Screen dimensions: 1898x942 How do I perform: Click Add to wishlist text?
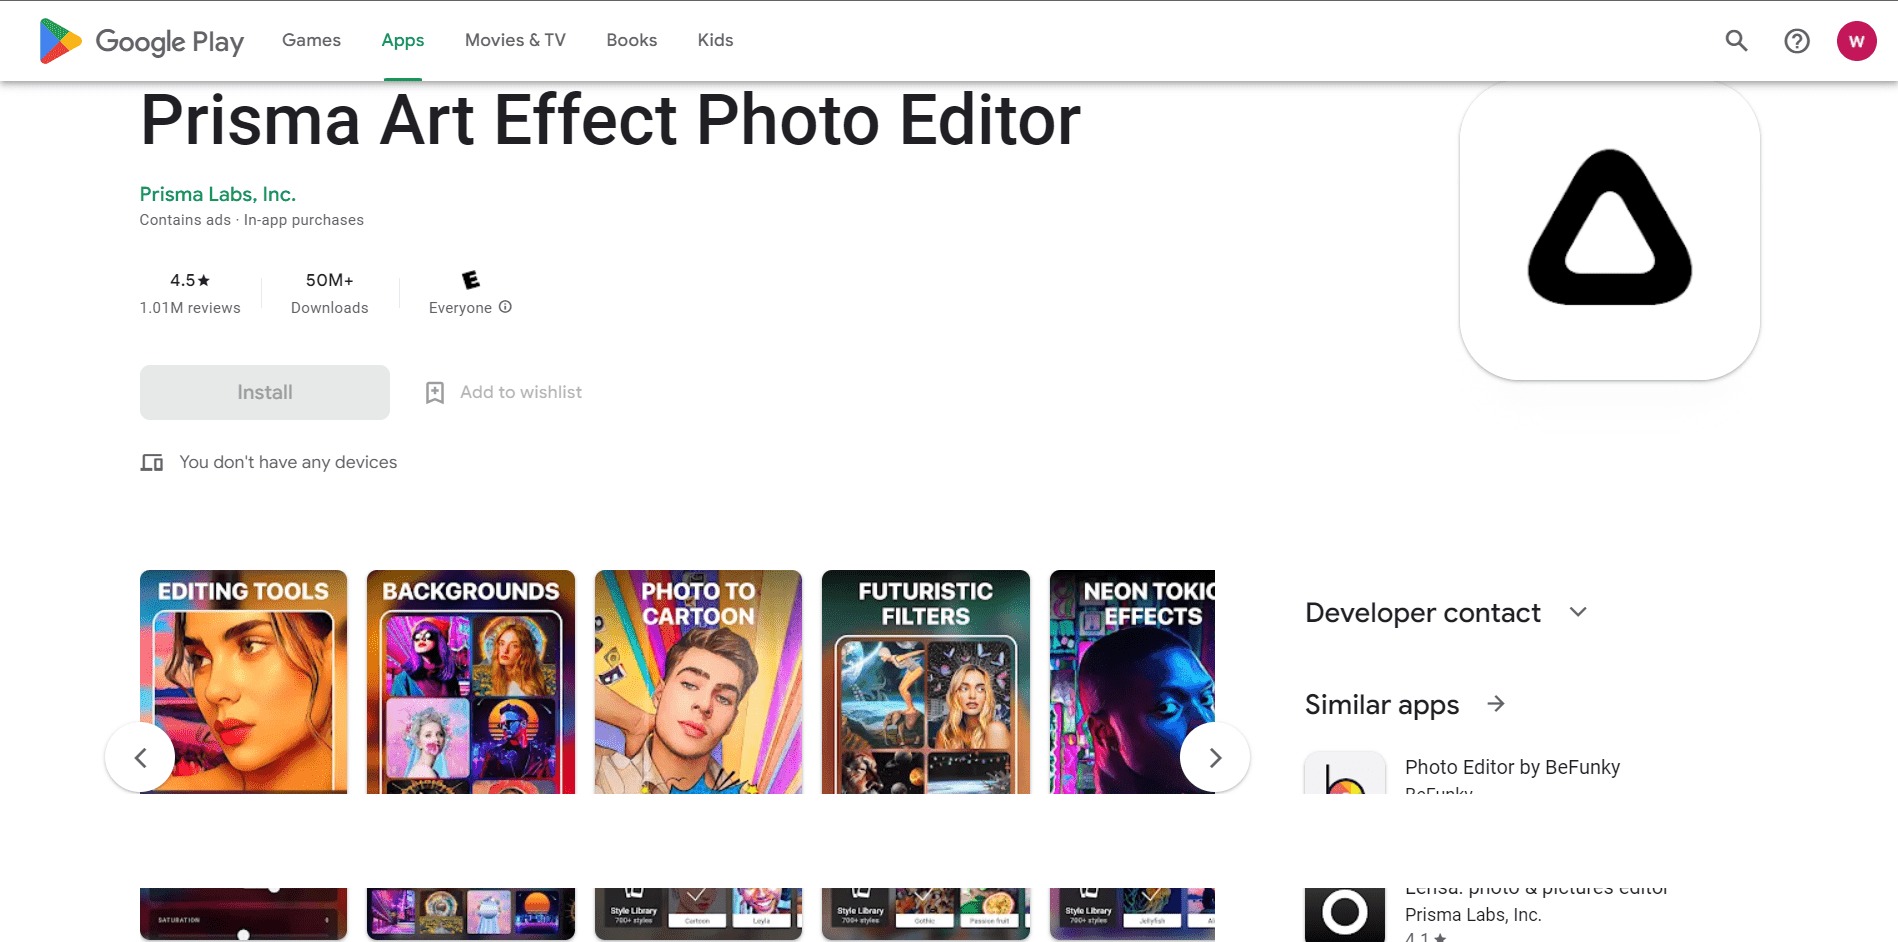click(521, 392)
